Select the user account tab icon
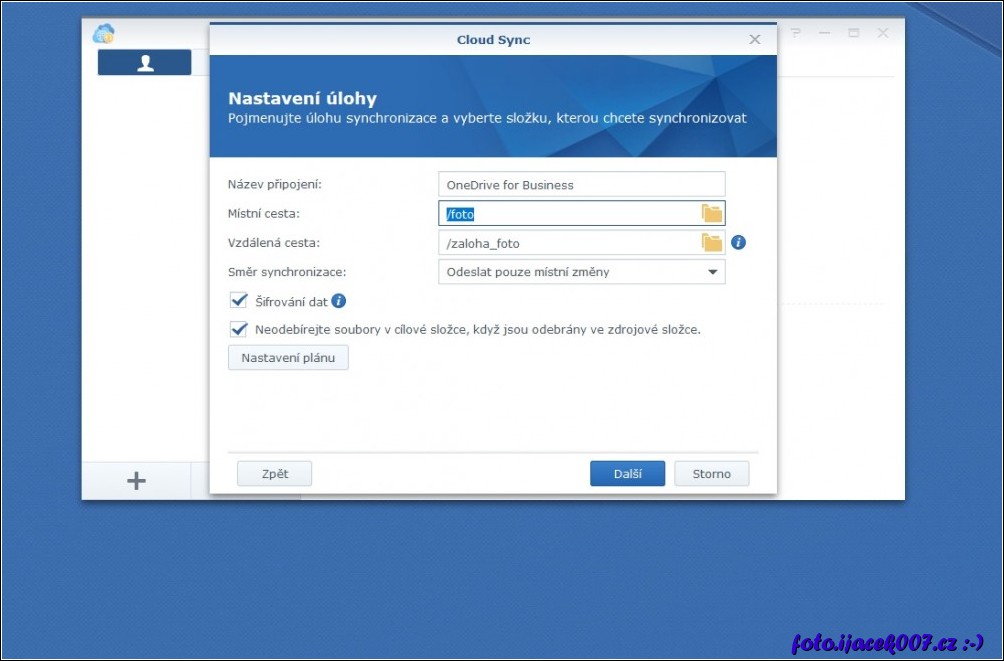The width and height of the screenshot is (1004, 661). coord(145,63)
